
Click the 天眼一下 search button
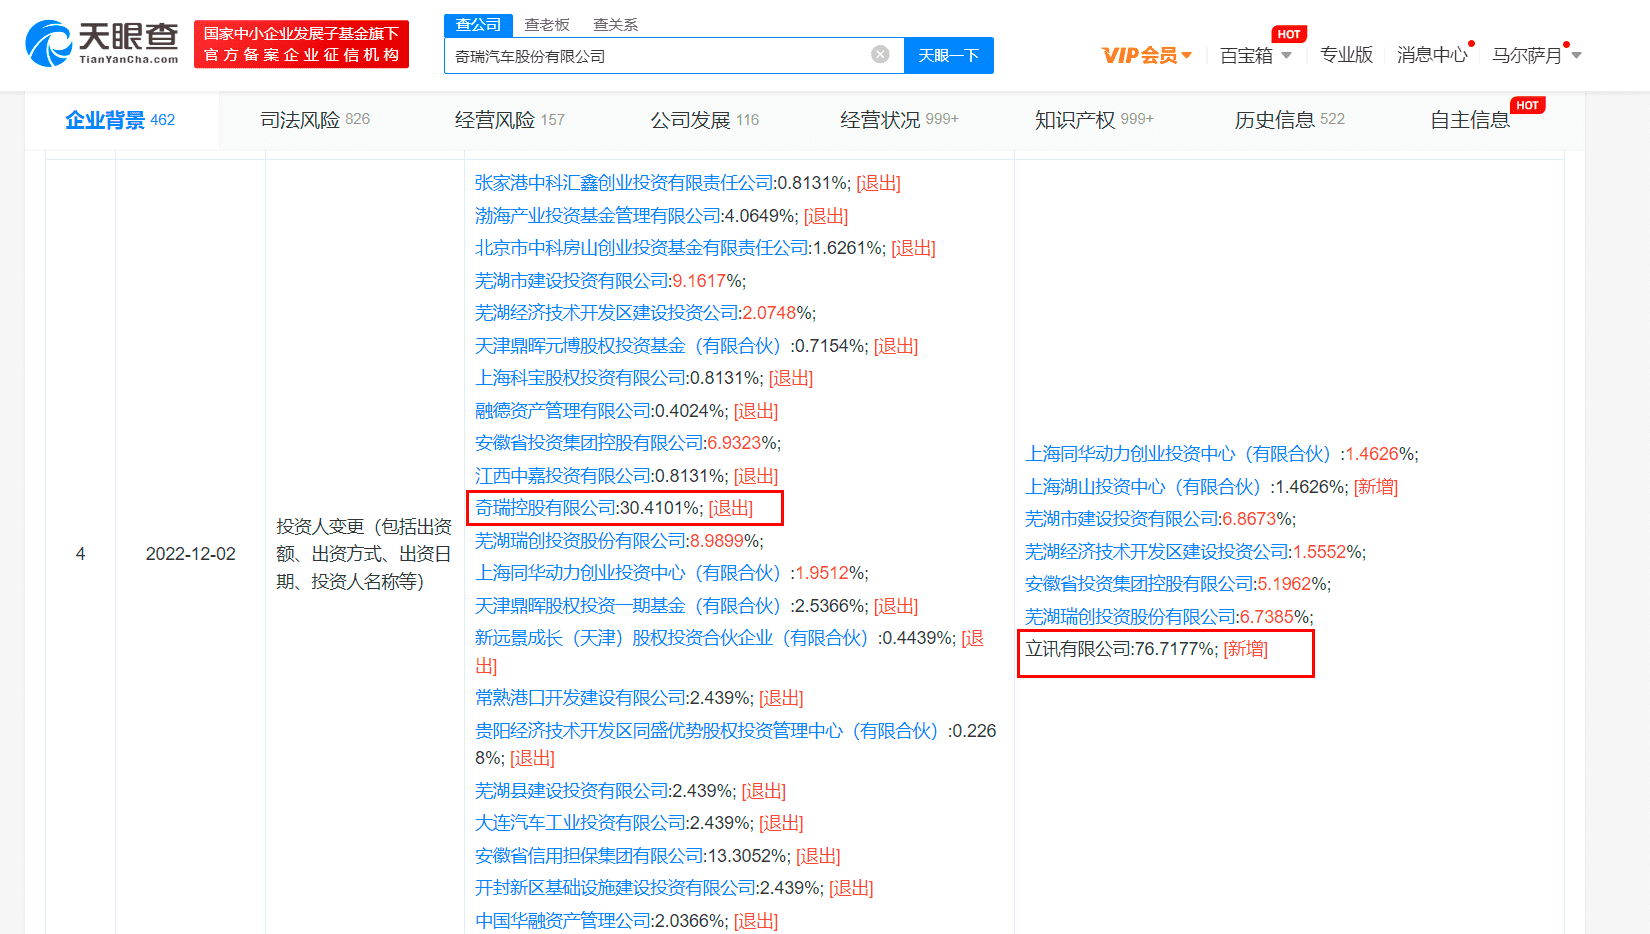(x=948, y=55)
